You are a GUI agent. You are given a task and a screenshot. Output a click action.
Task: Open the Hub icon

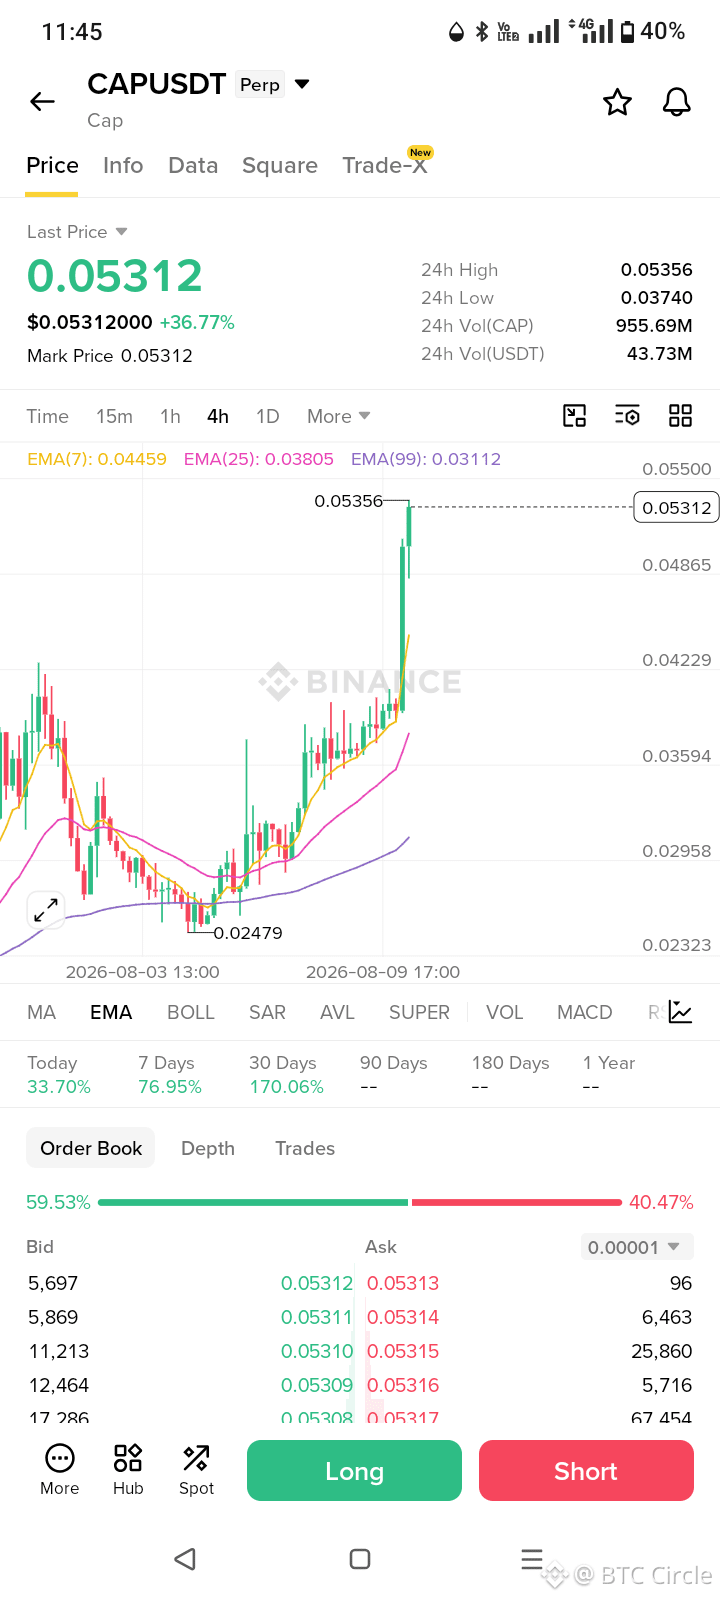(128, 1470)
